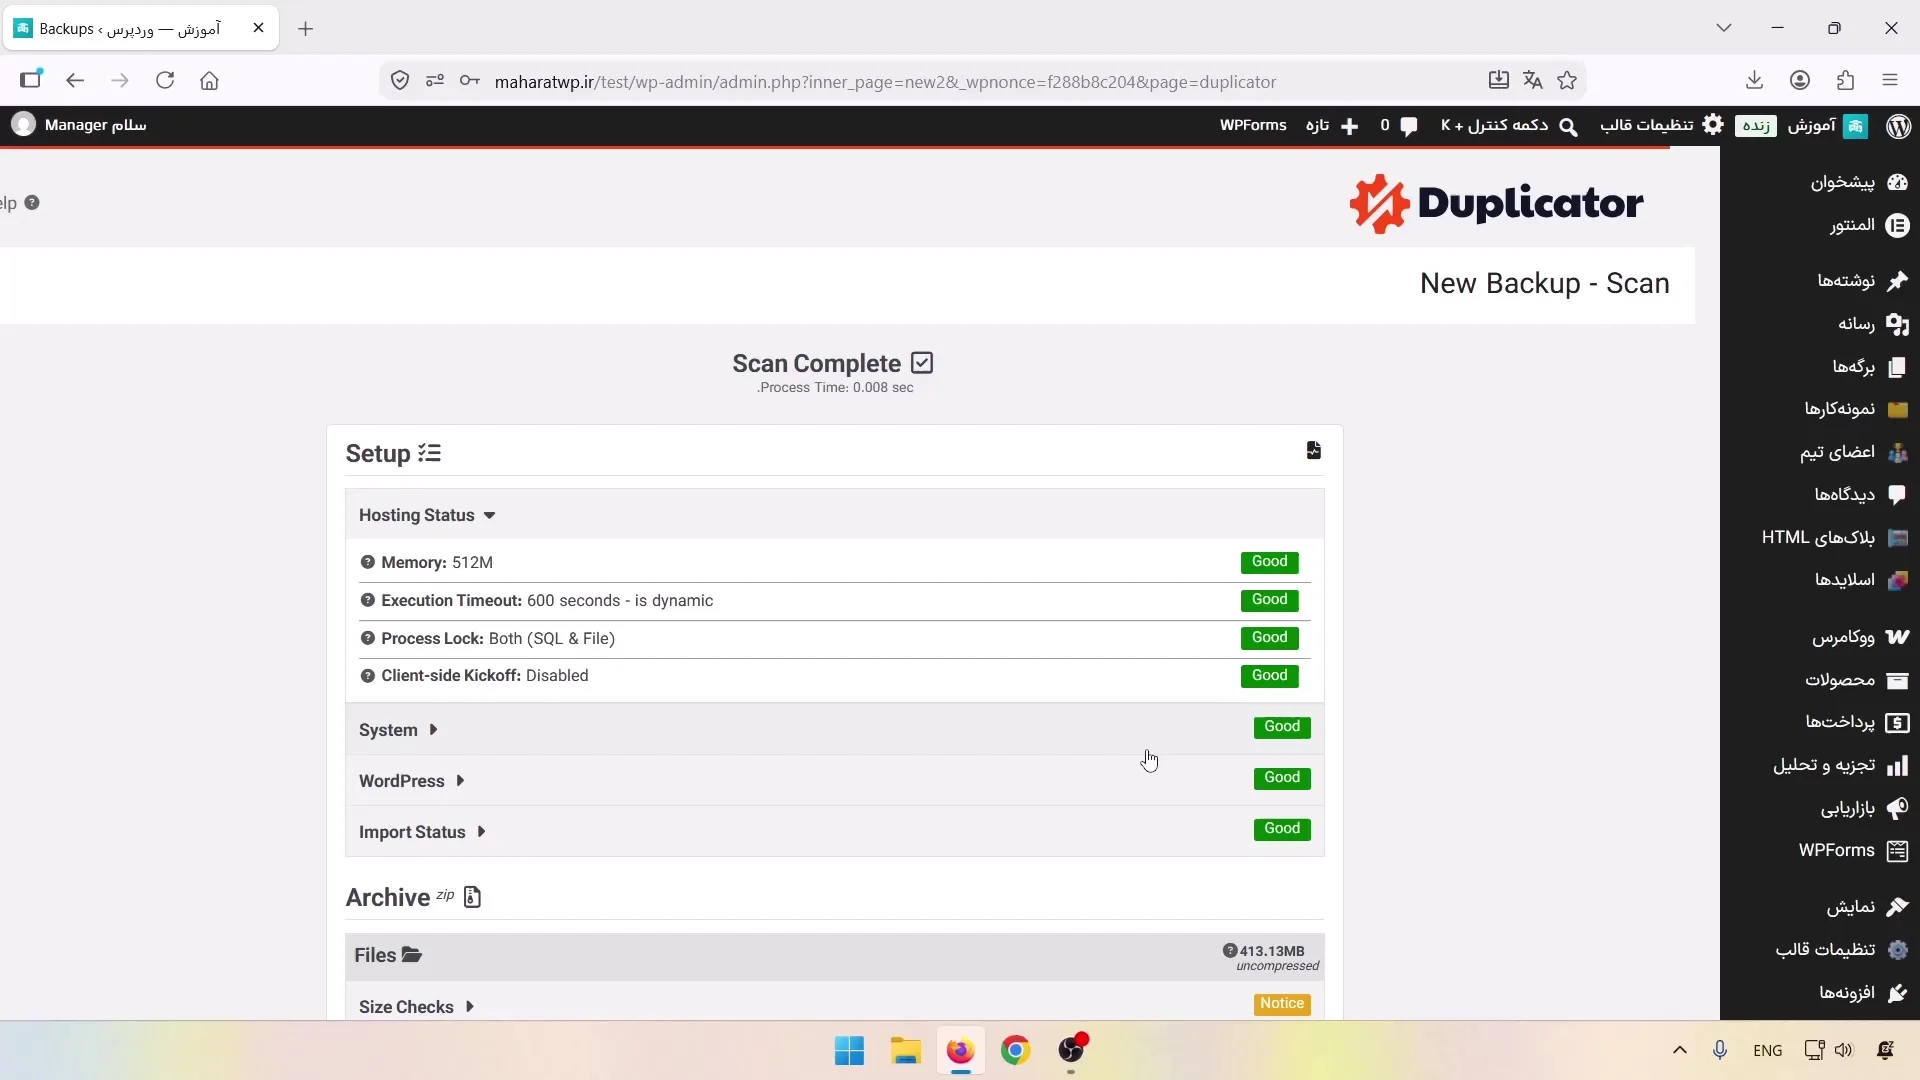
Task: Open a new browser tab
Action: click(306, 29)
